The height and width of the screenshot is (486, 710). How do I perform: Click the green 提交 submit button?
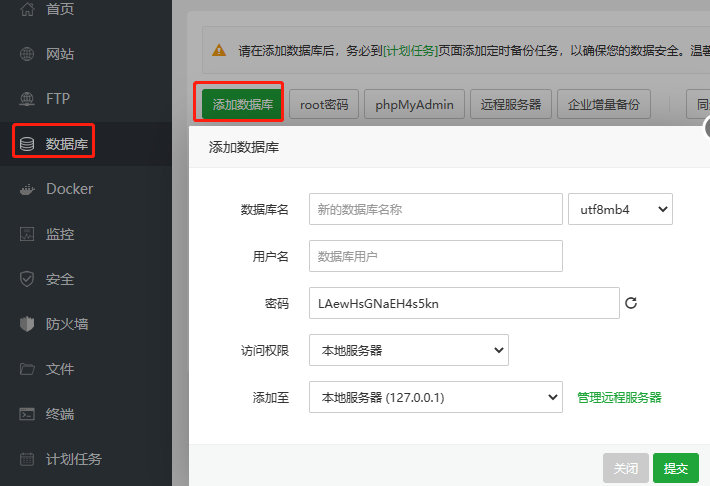(x=675, y=468)
